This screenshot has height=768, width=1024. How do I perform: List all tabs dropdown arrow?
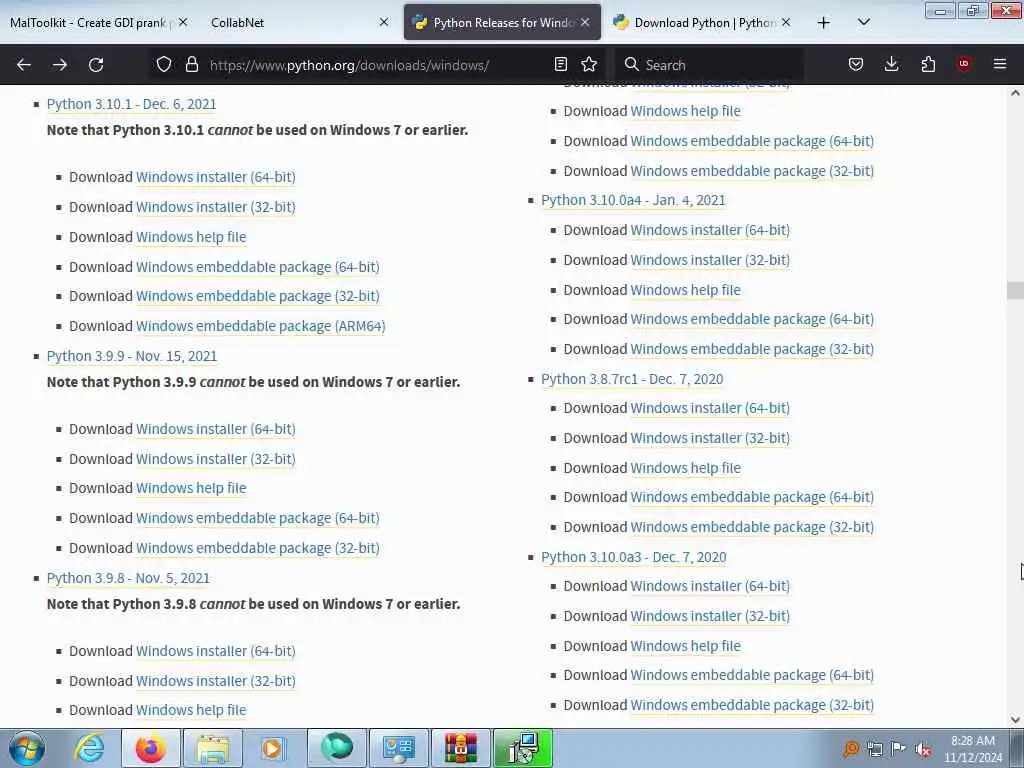[863, 22]
